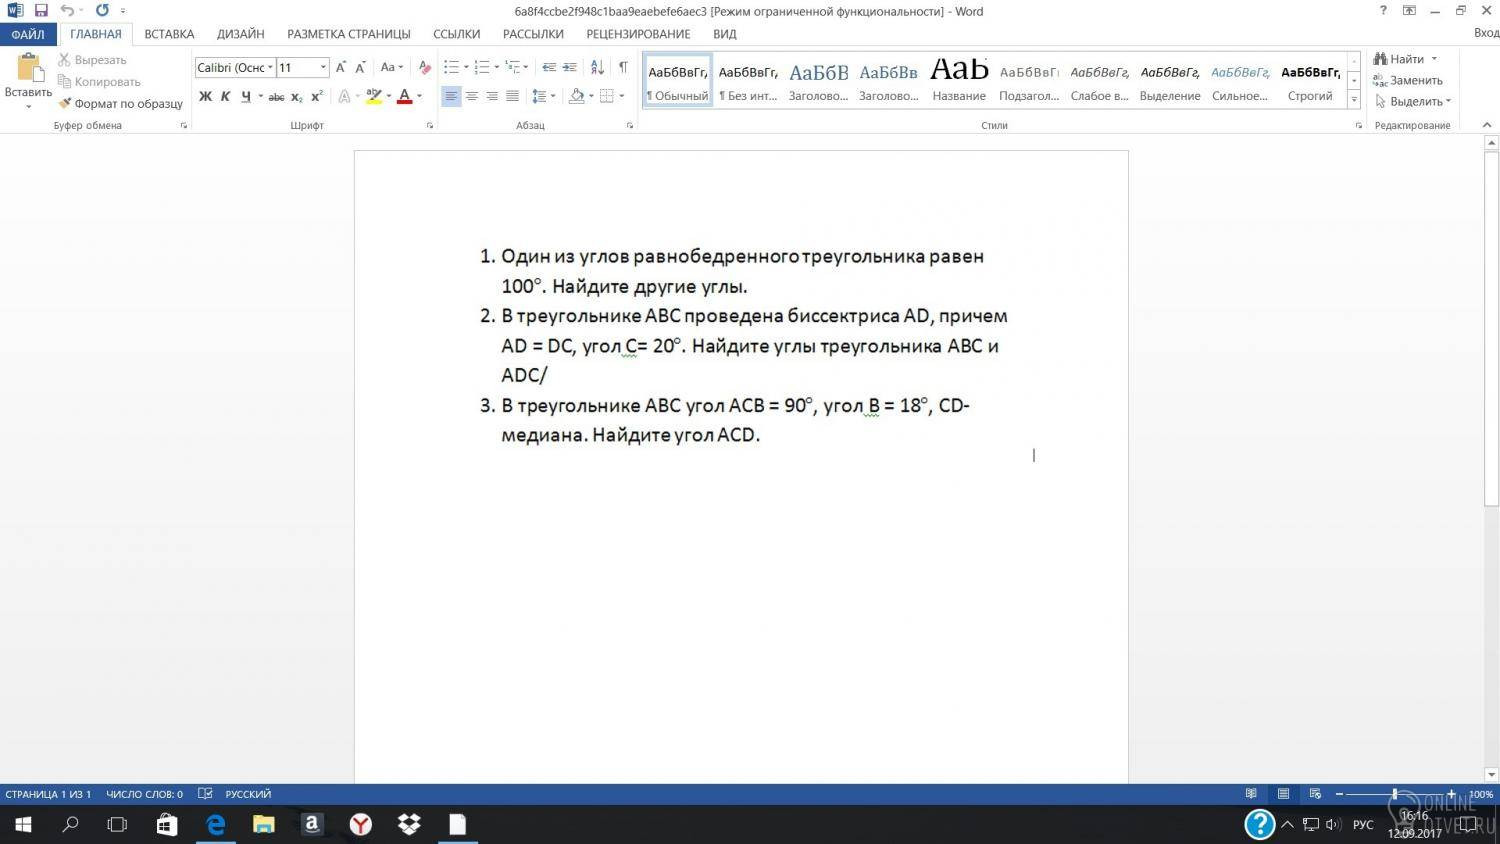Apply the Название style
Screen dimensions: 1500x844
click(959, 80)
